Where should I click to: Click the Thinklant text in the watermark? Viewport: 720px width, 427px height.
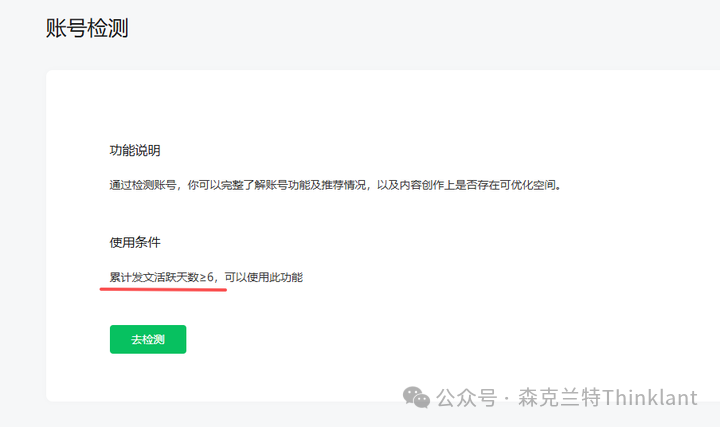[x=649, y=398]
